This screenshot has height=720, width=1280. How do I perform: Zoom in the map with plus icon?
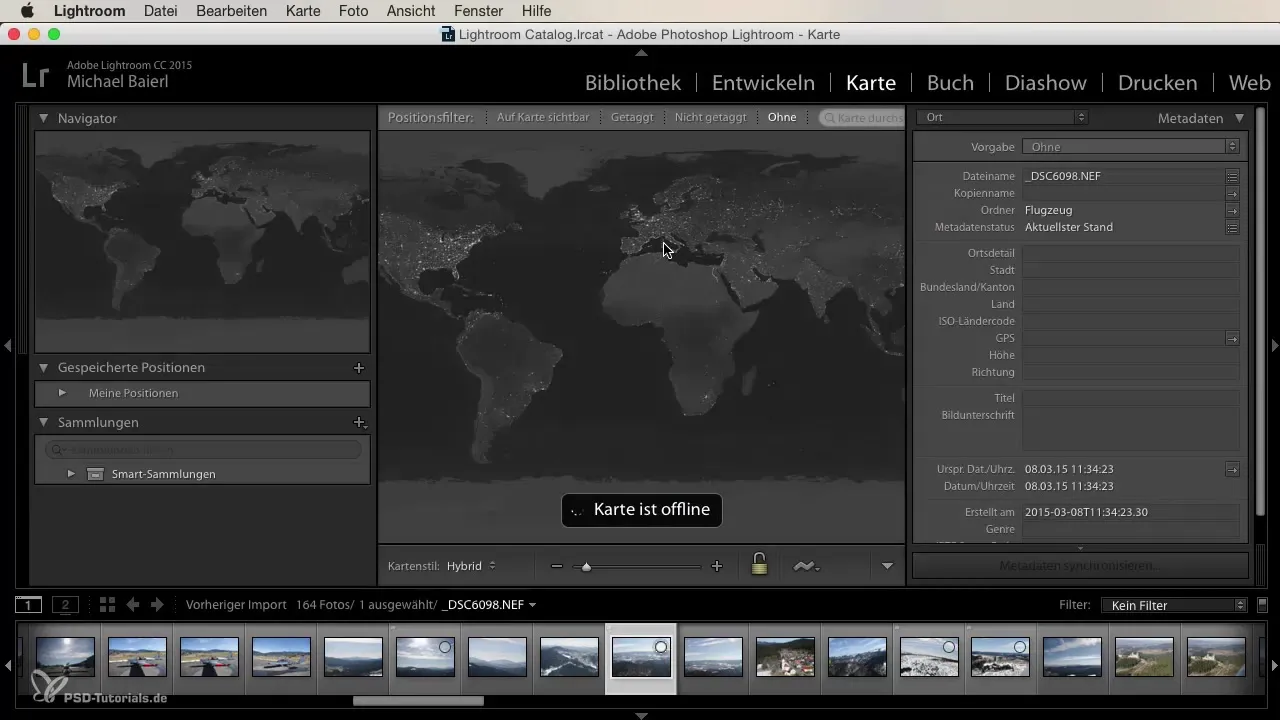(716, 566)
